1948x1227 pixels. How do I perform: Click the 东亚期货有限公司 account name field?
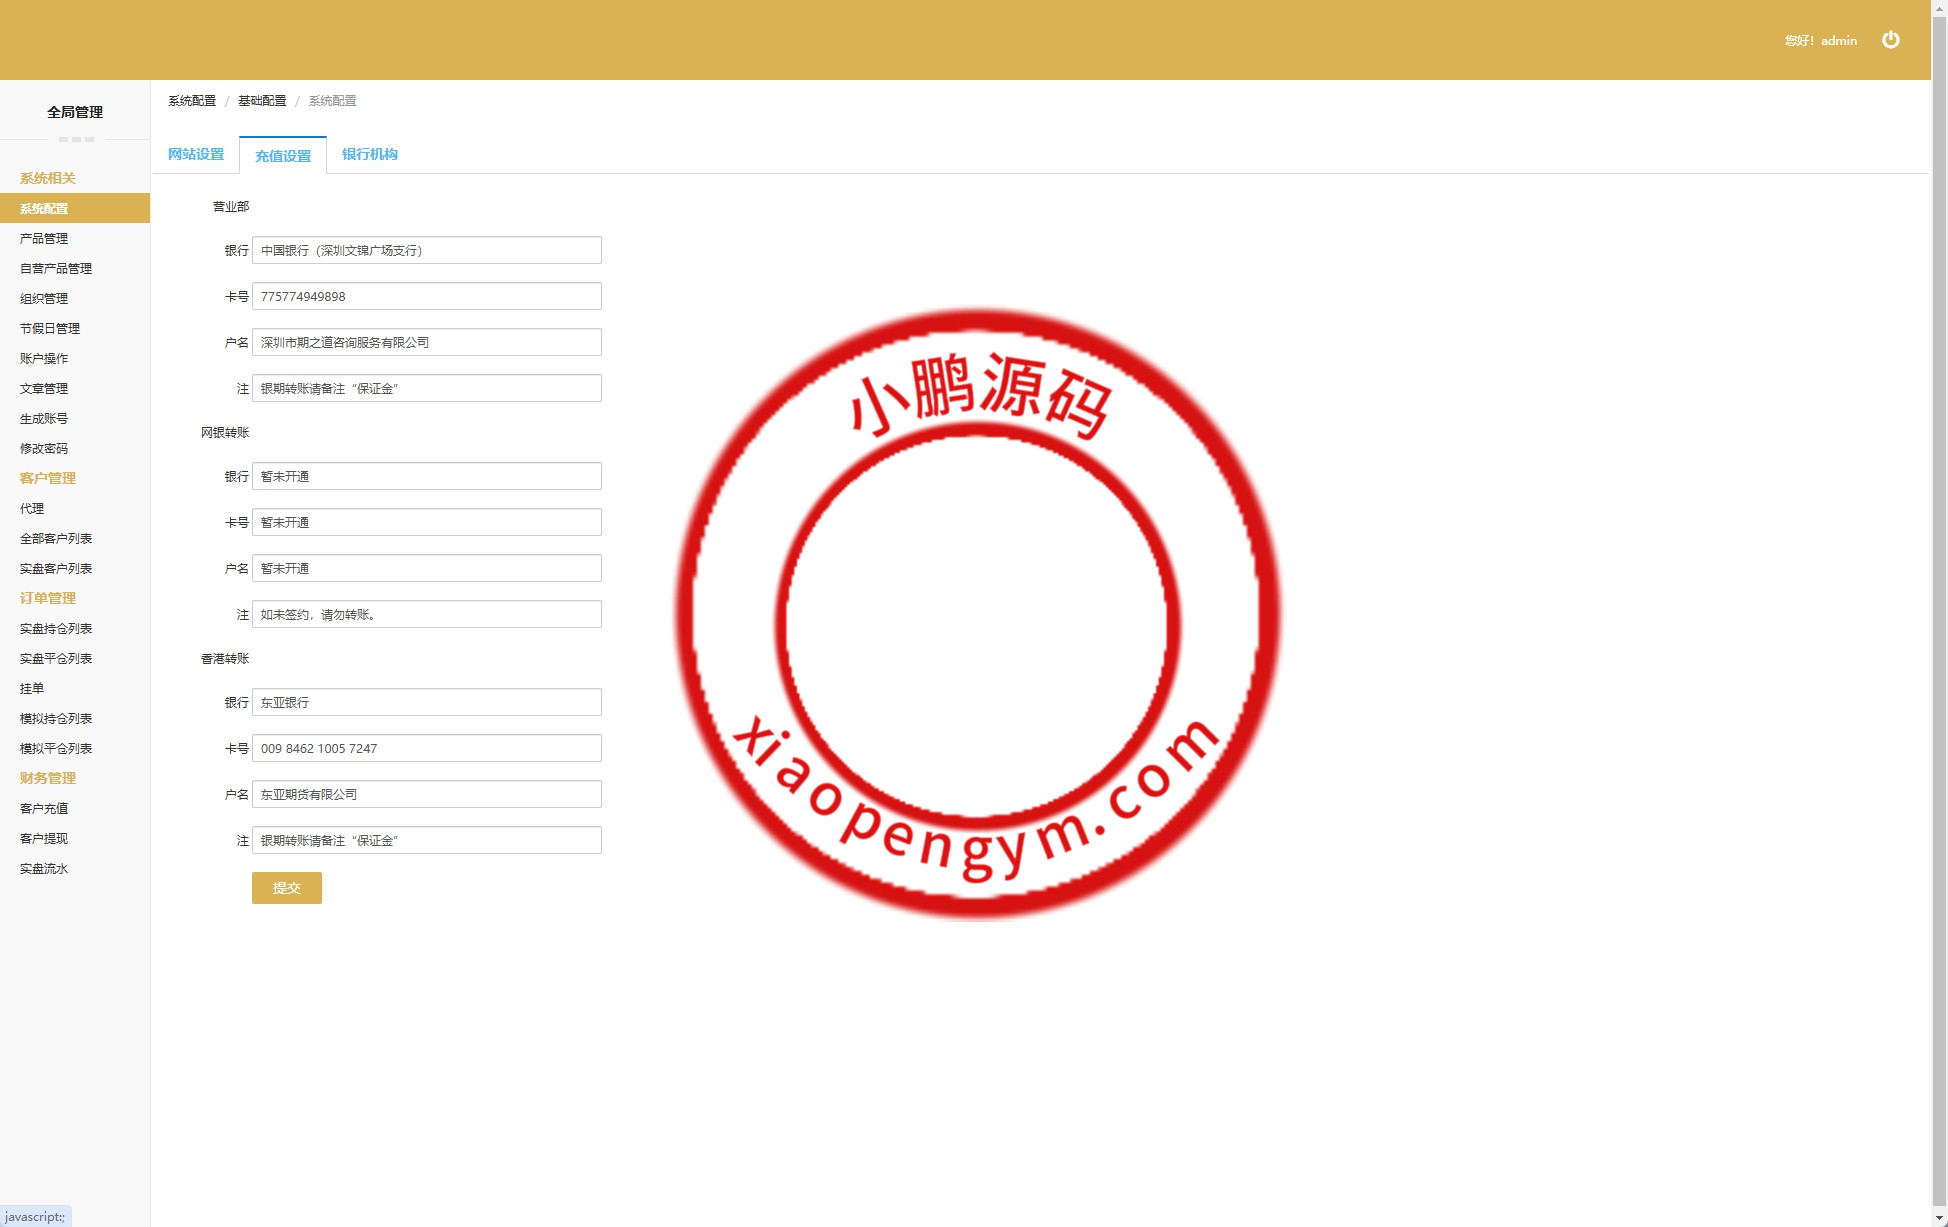[426, 794]
